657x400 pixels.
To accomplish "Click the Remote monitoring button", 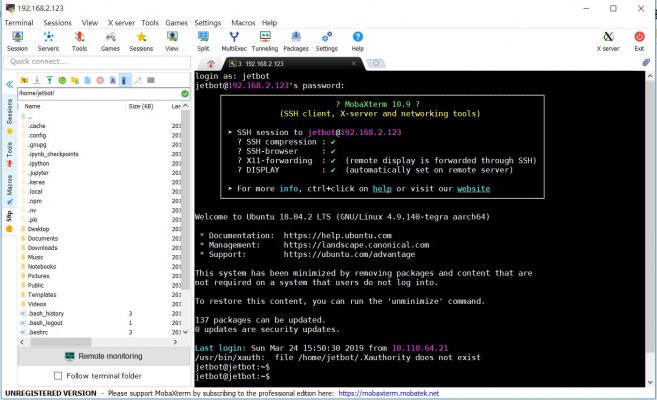I will pyautogui.click(x=103, y=356).
